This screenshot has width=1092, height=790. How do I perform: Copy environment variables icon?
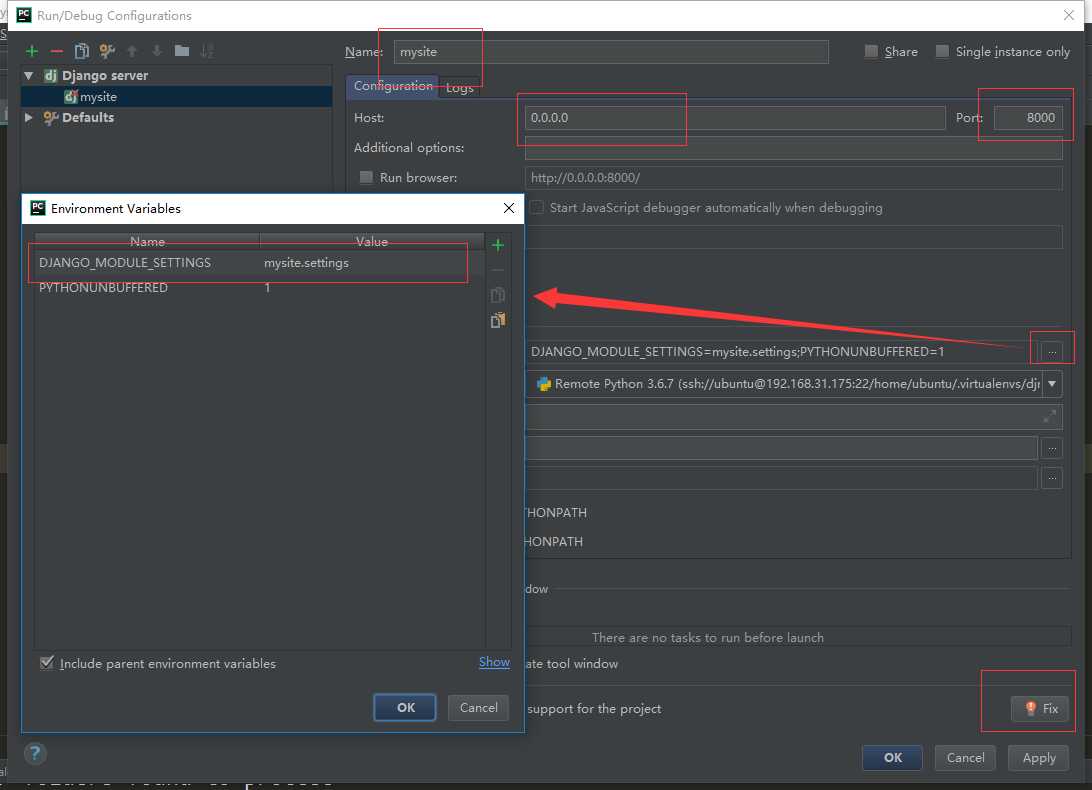pyautogui.click(x=498, y=295)
